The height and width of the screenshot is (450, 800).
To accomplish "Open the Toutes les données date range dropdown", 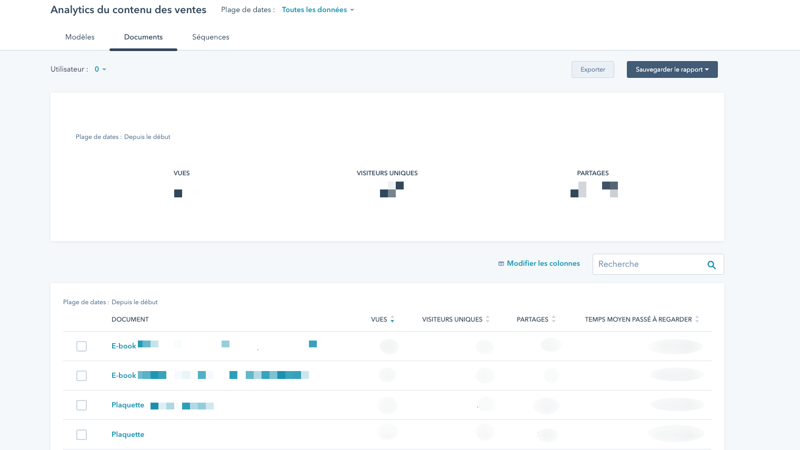I will point(317,10).
